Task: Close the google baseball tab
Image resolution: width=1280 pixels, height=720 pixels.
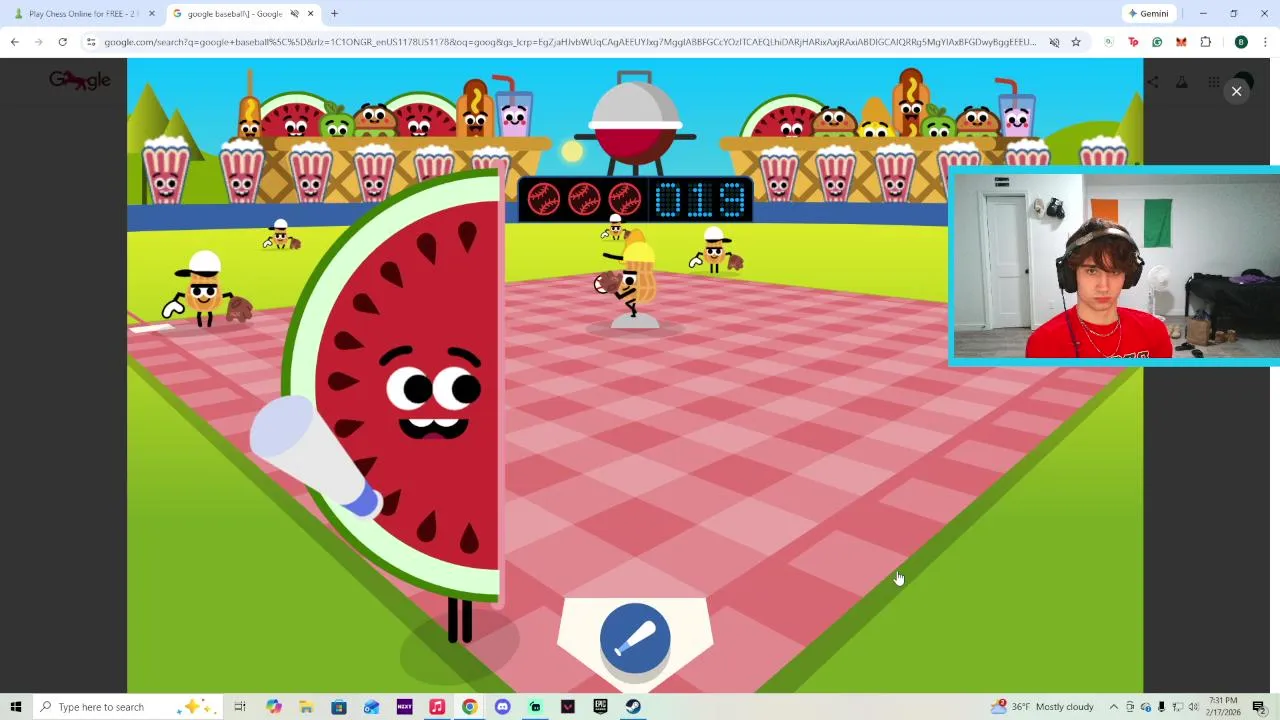Action: point(311,14)
